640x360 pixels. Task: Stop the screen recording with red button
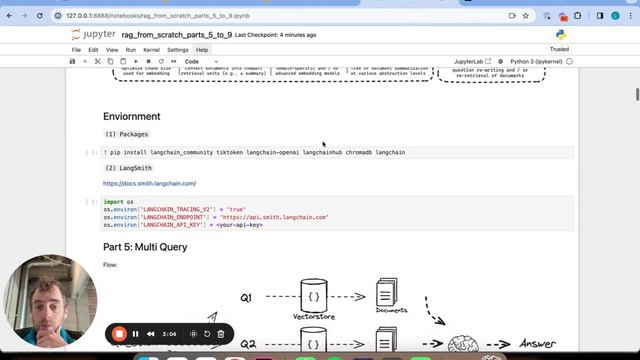pyautogui.click(x=119, y=334)
